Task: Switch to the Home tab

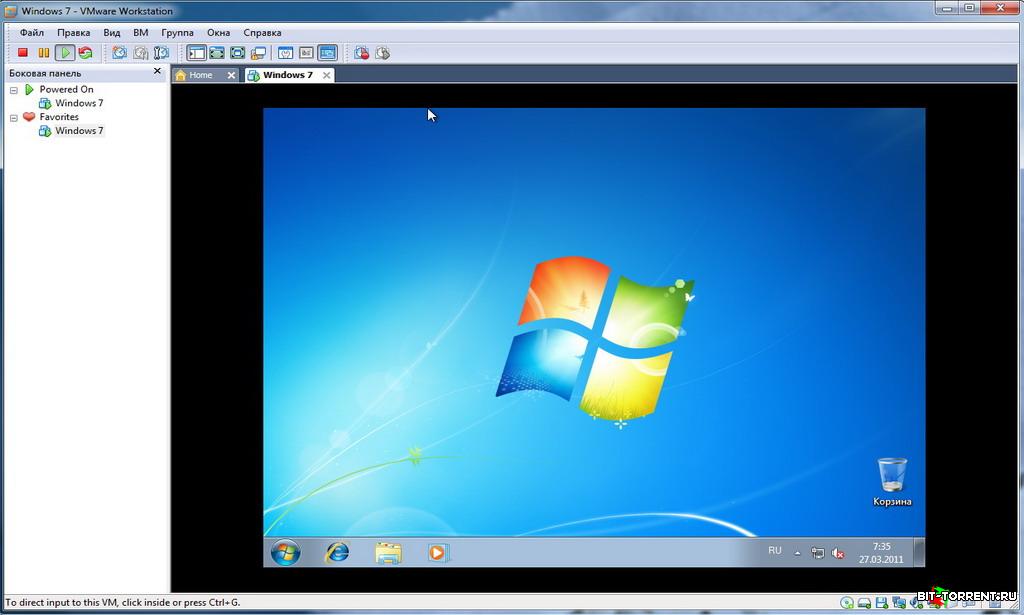Action: (200, 75)
